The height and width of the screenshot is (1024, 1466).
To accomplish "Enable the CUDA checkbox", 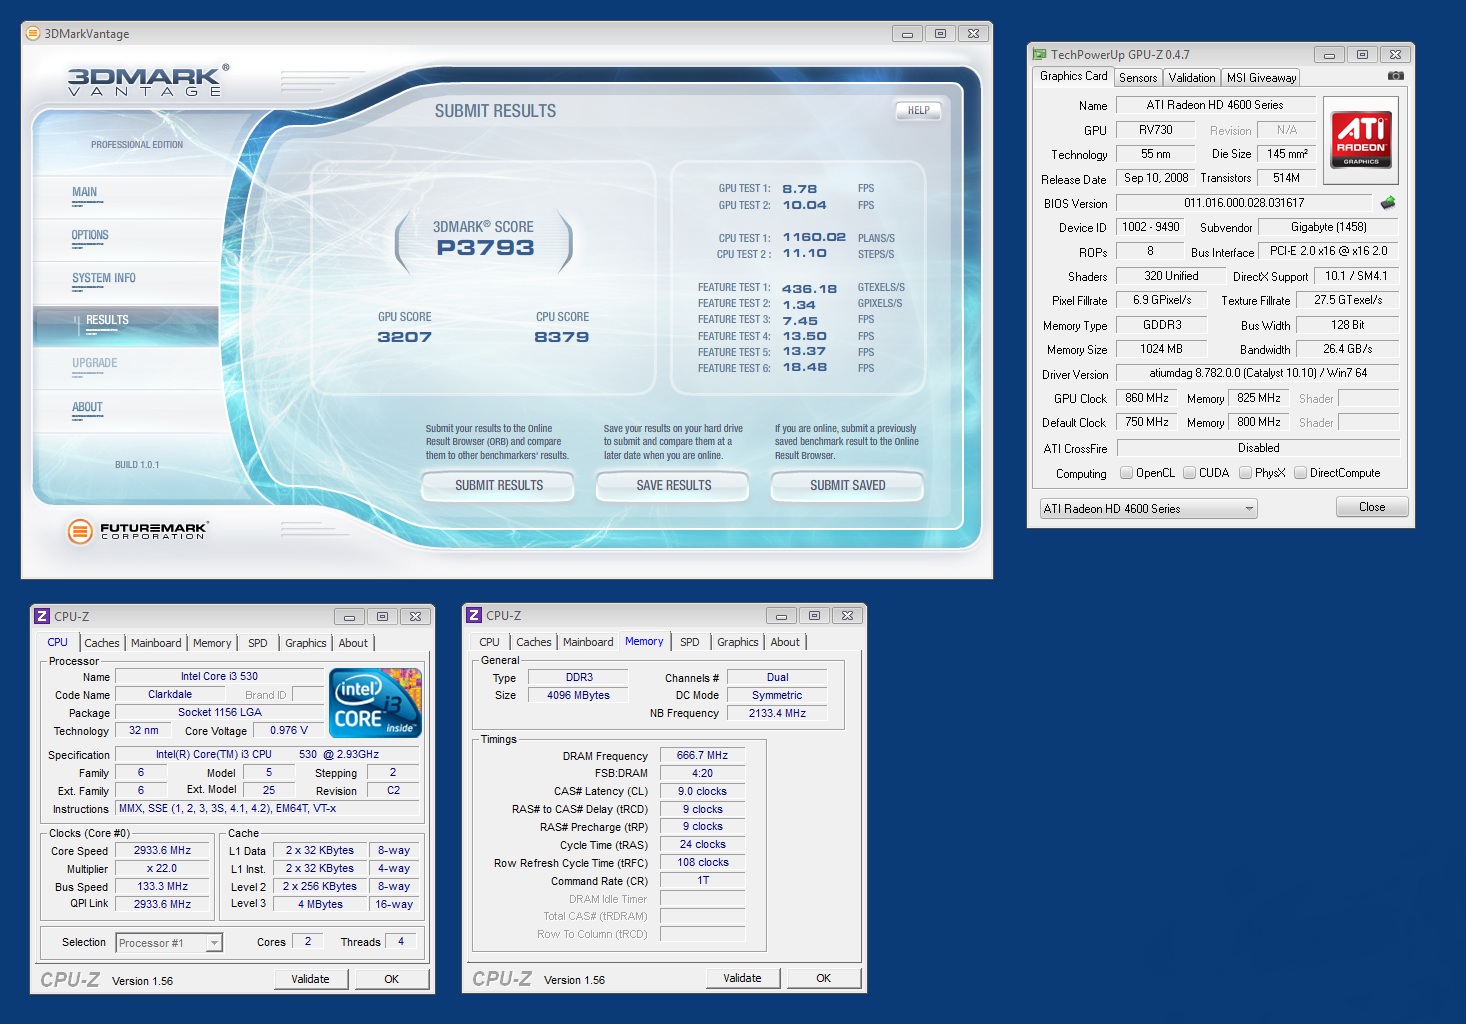I will tap(1190, 473).
